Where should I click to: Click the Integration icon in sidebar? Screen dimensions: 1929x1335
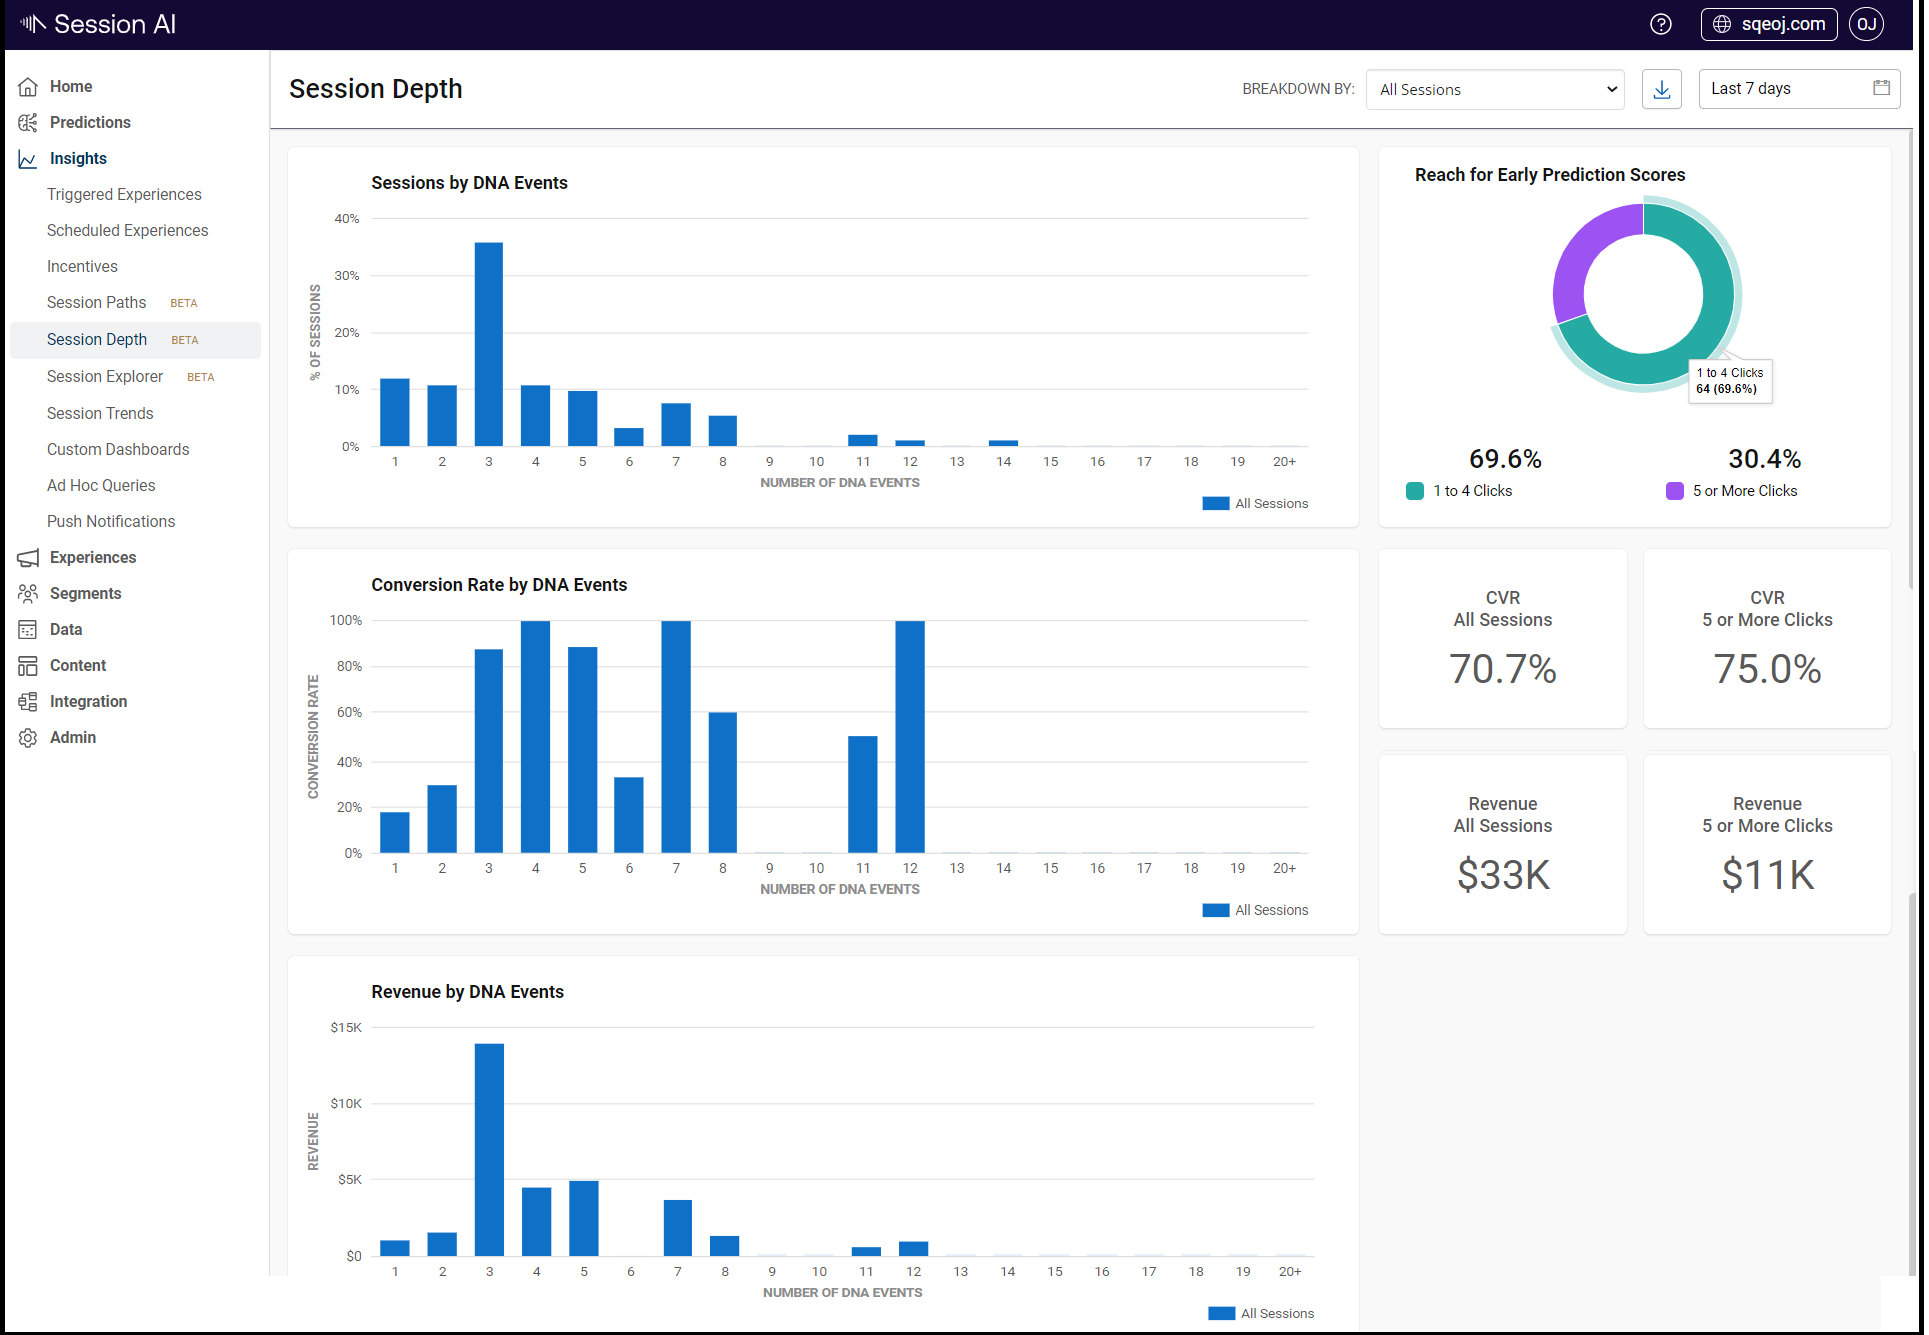coord(28,702)
